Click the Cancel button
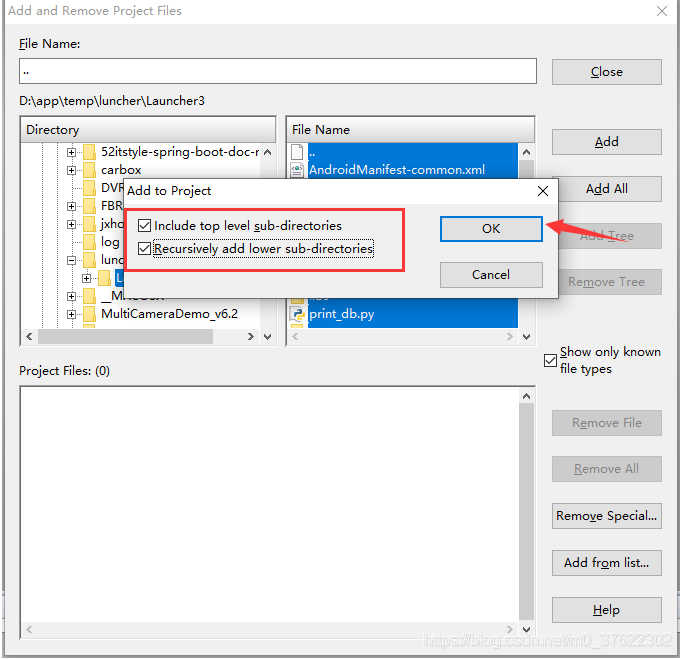This screenshot has height=659, width=682. pos(491,275)
